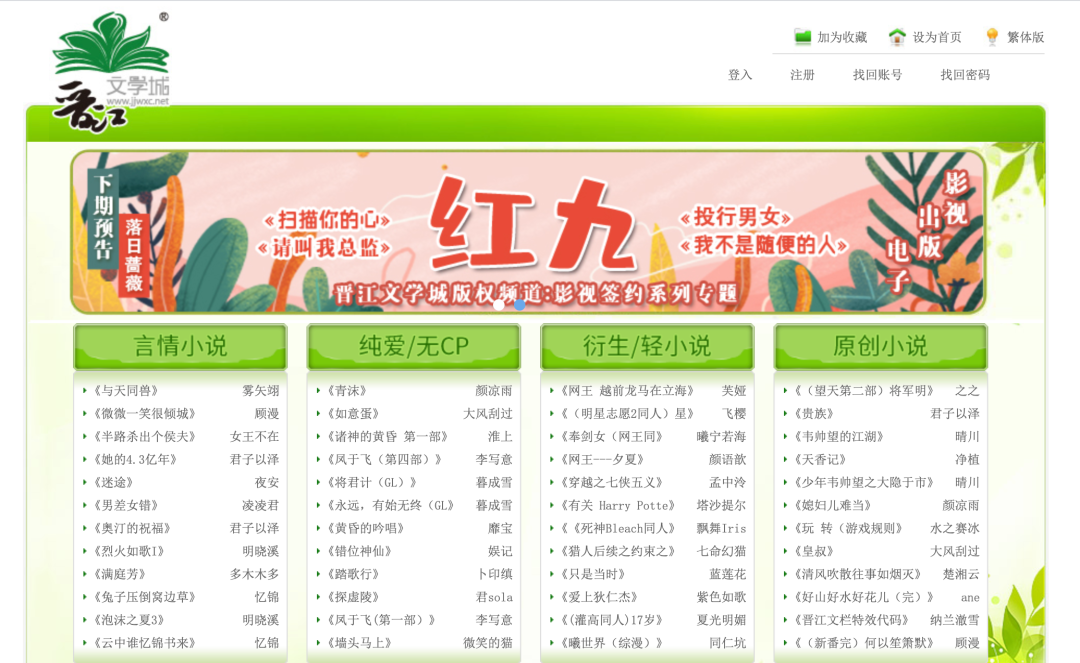Open novel 《天香记》
1080x663 pixels.
click(820, 459)
